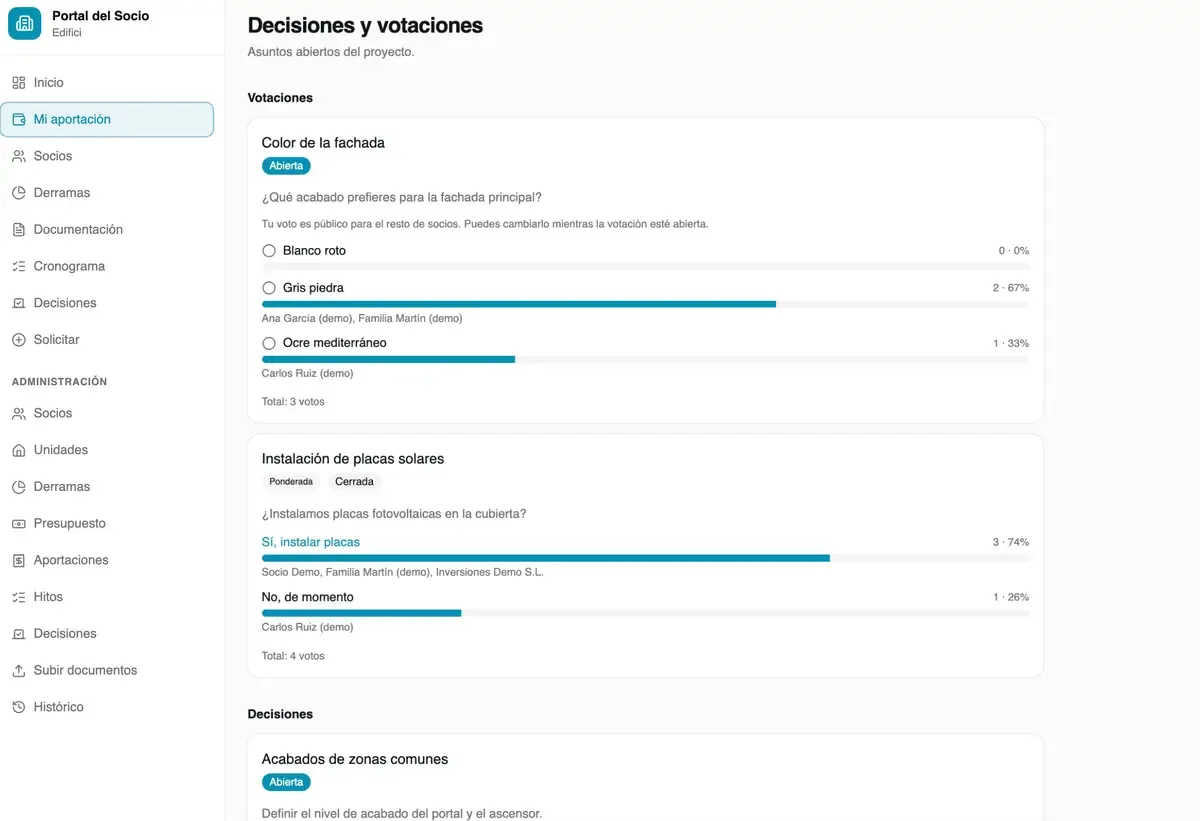Click the Unidades house icon
This screenshot has height=821, width=1200.
tap(18, 450)
